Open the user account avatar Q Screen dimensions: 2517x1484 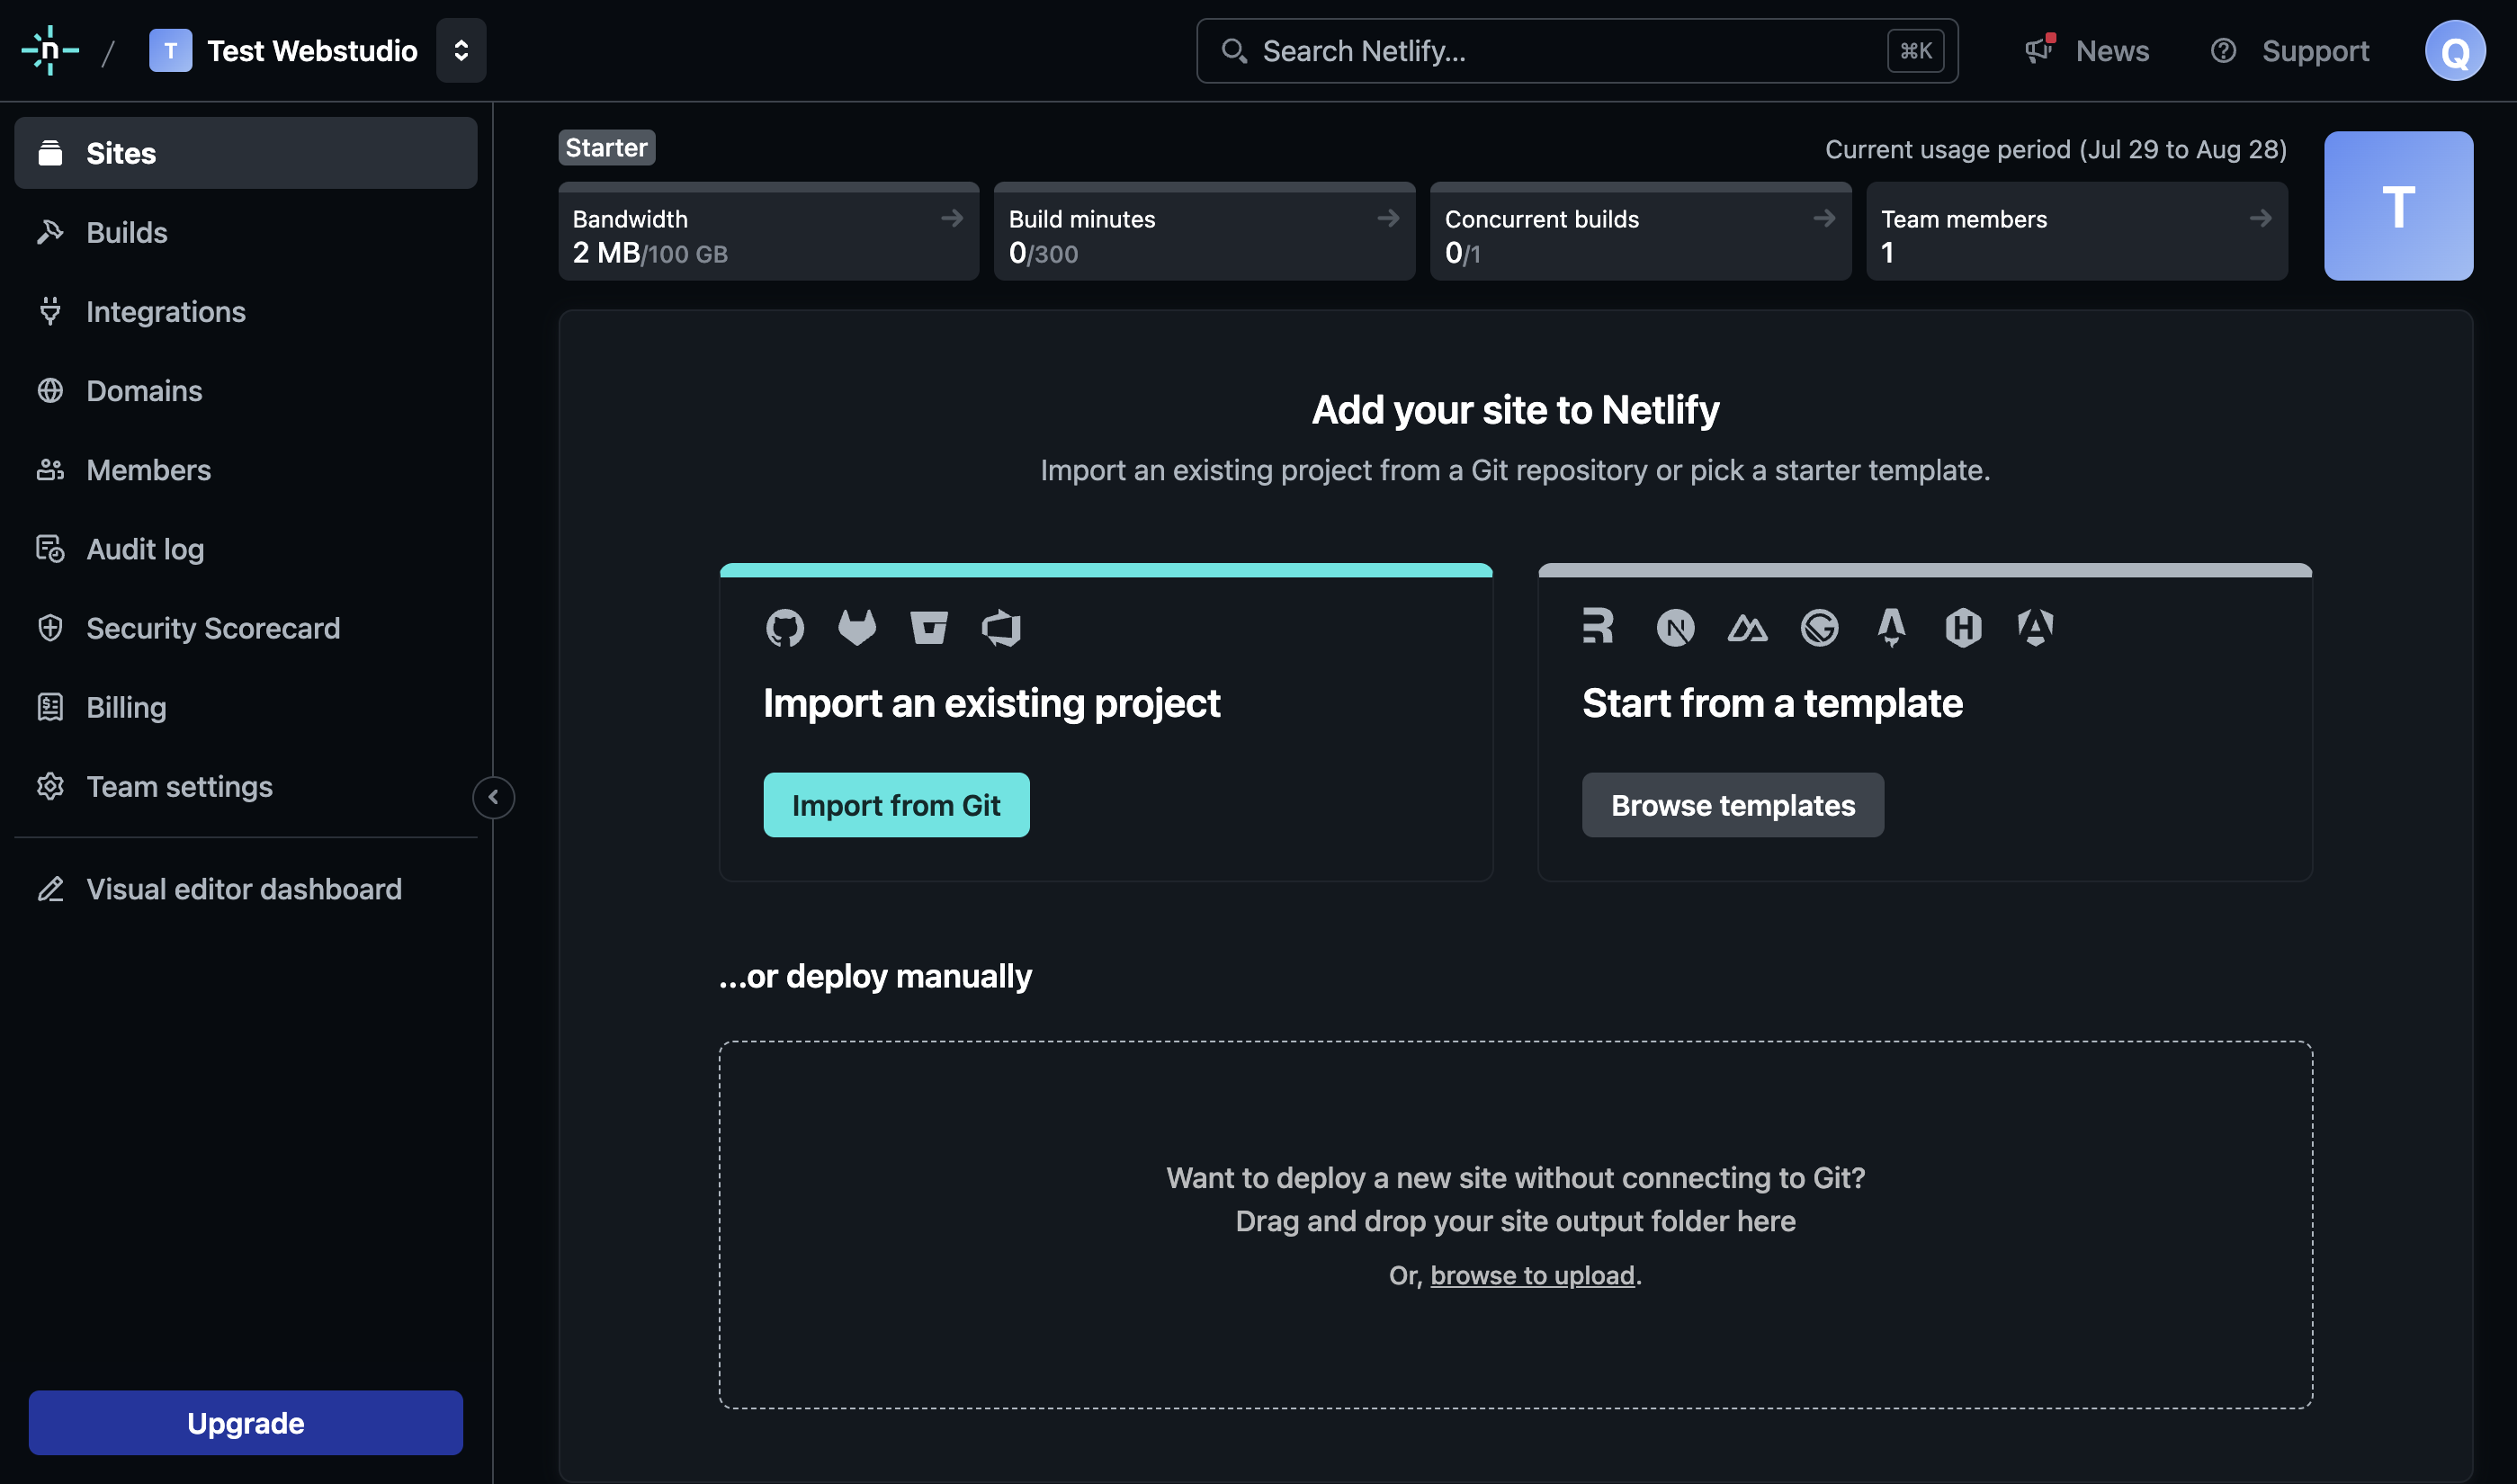[x=2454, y=50]
